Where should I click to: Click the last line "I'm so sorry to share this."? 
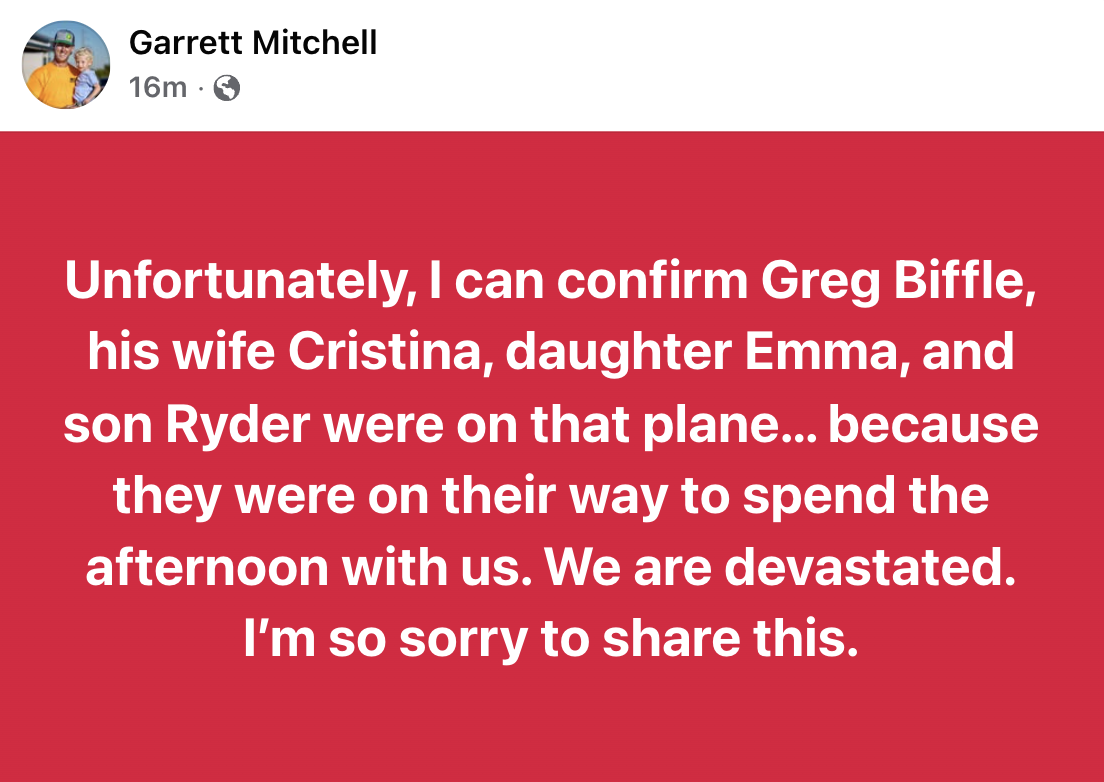[x=551, y=639]
